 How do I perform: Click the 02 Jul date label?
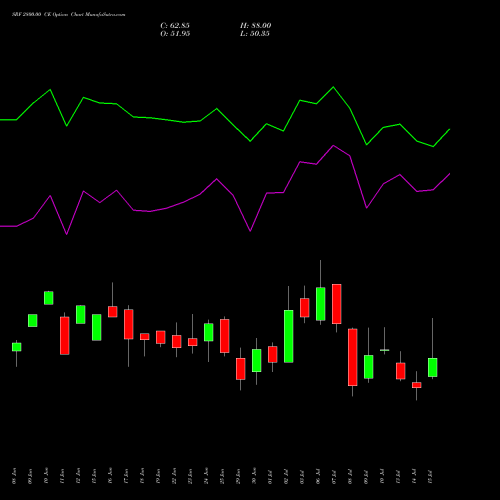pyautogui.click(x=286, y=477)
